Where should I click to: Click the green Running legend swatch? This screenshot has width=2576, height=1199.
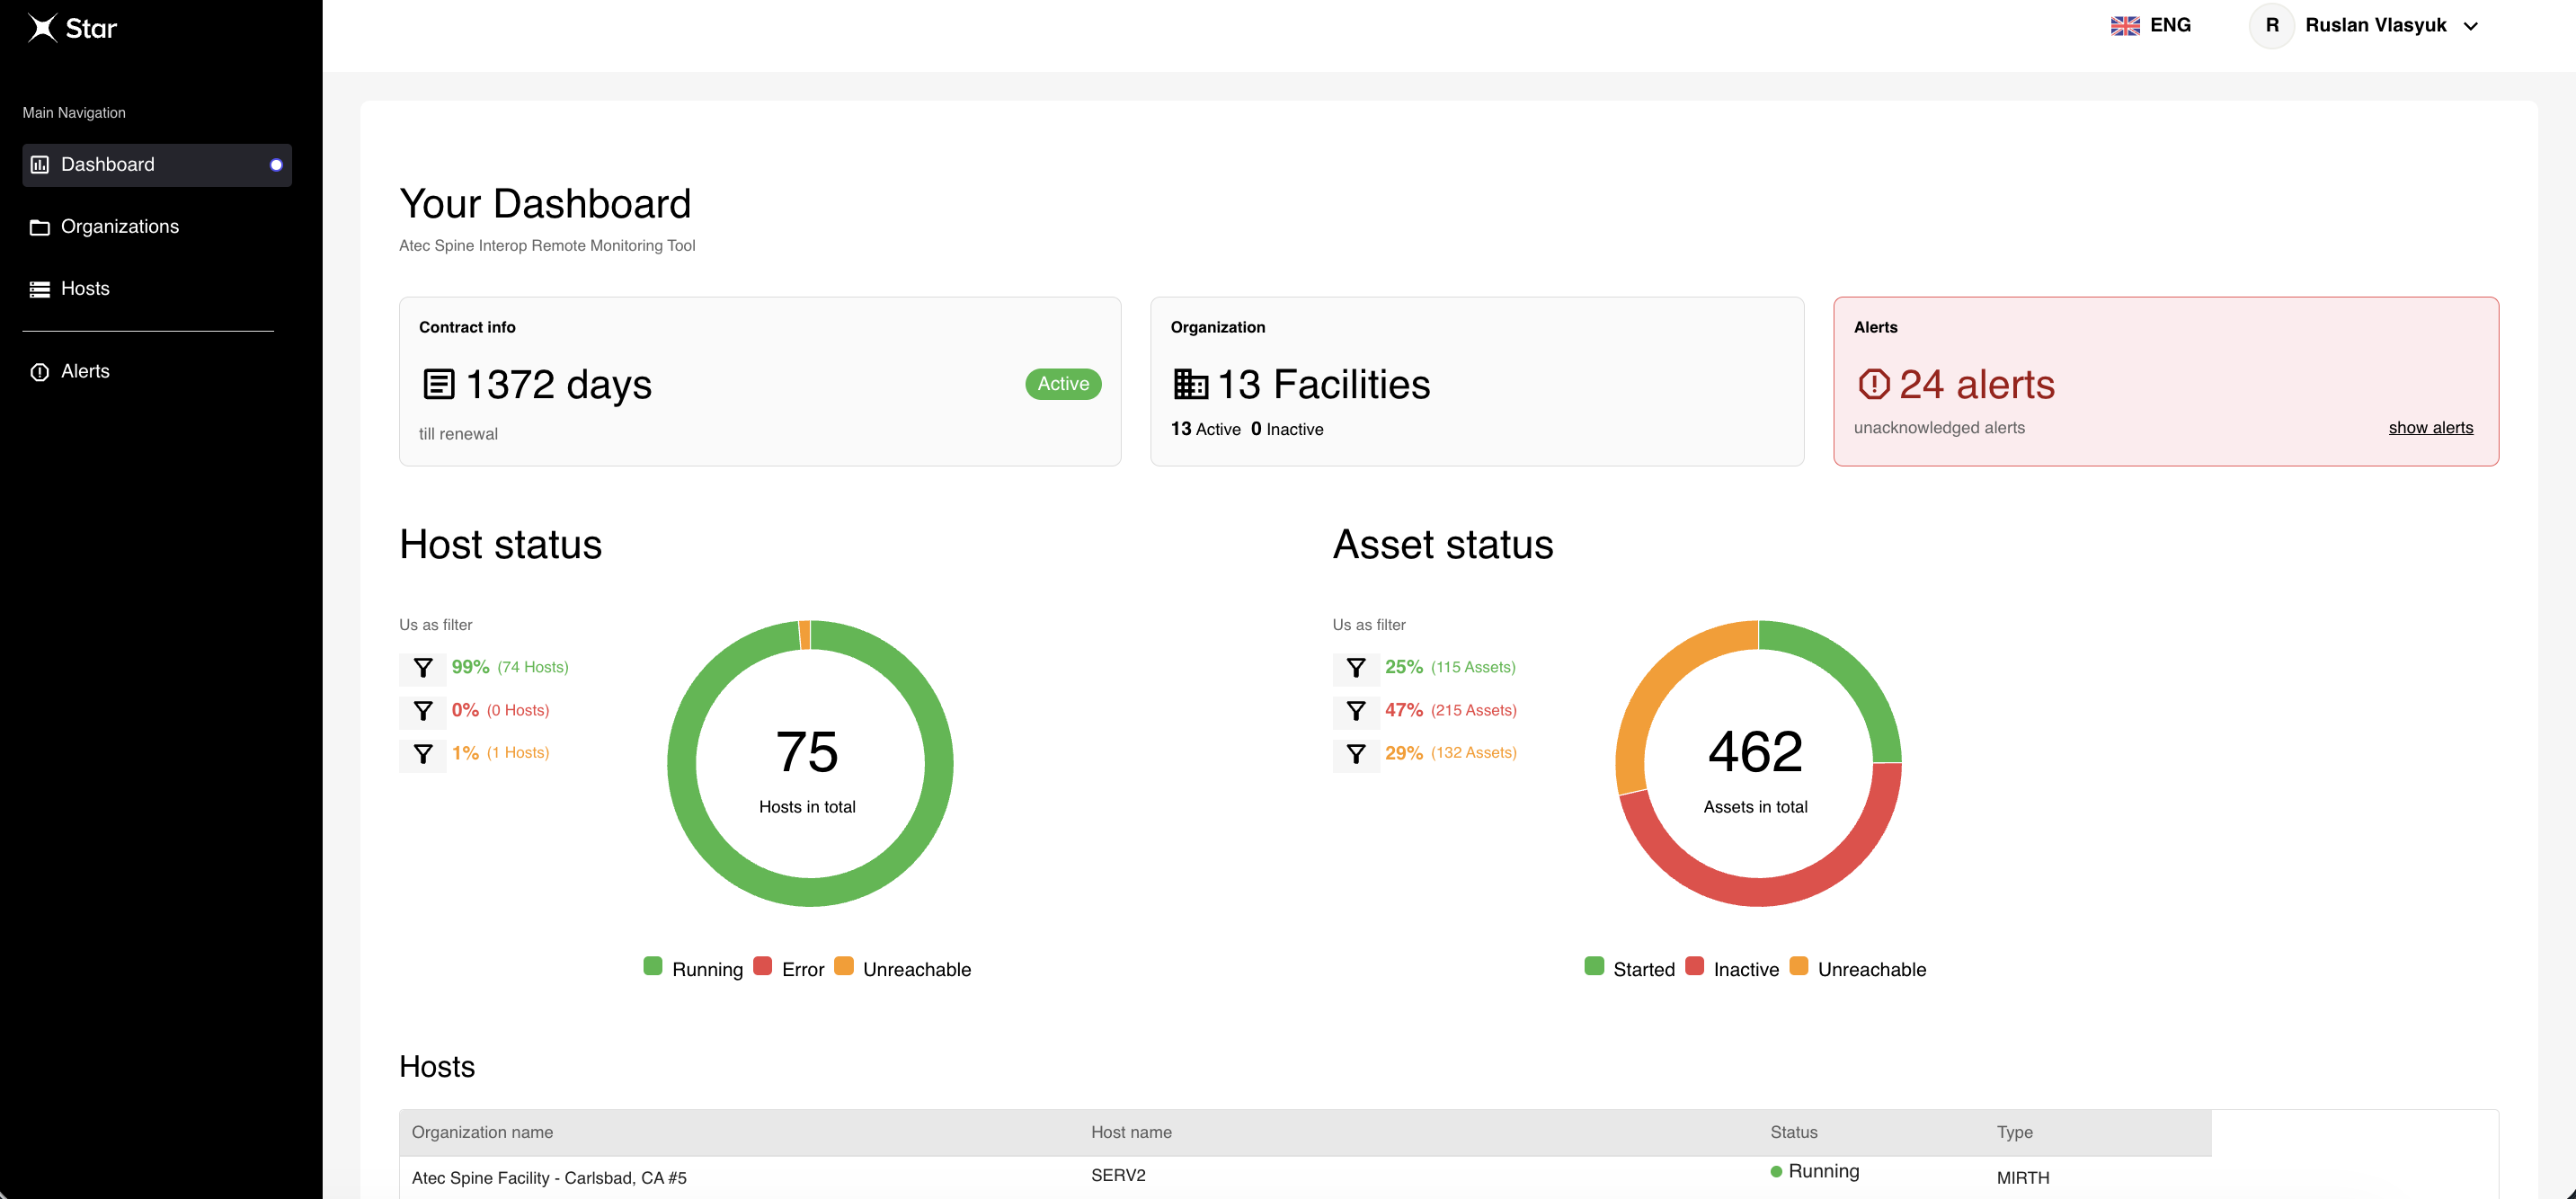[653, 966]
